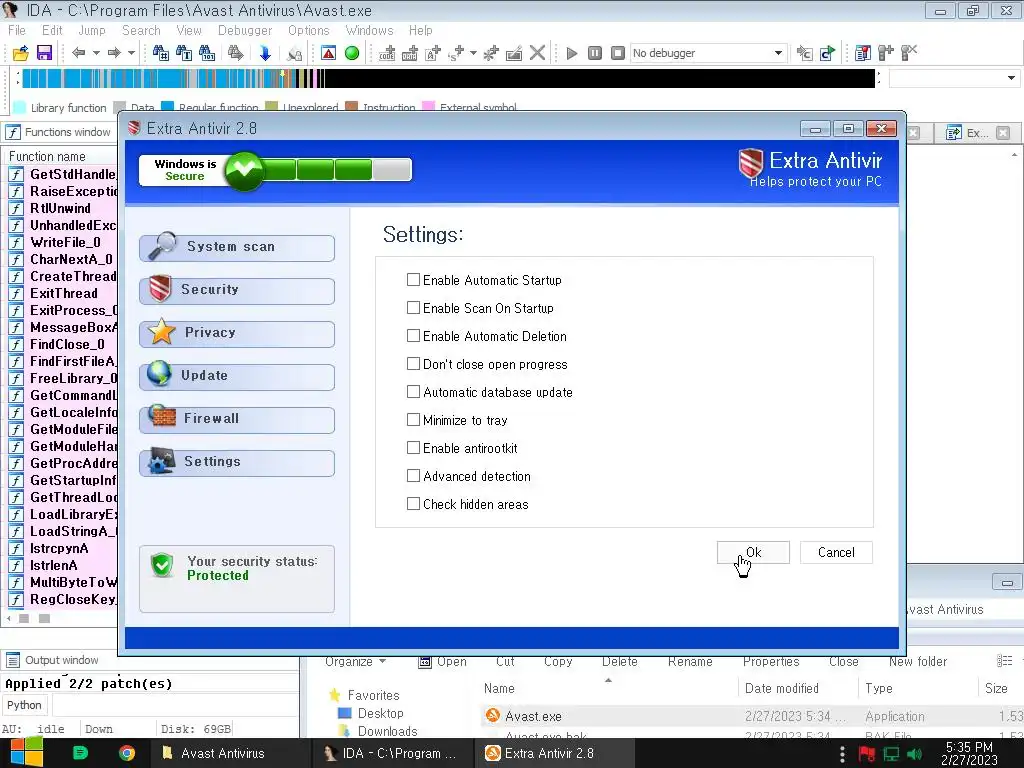Open IDA Jump menu
Screen dimensions: 1024x768
click(91, 31)
